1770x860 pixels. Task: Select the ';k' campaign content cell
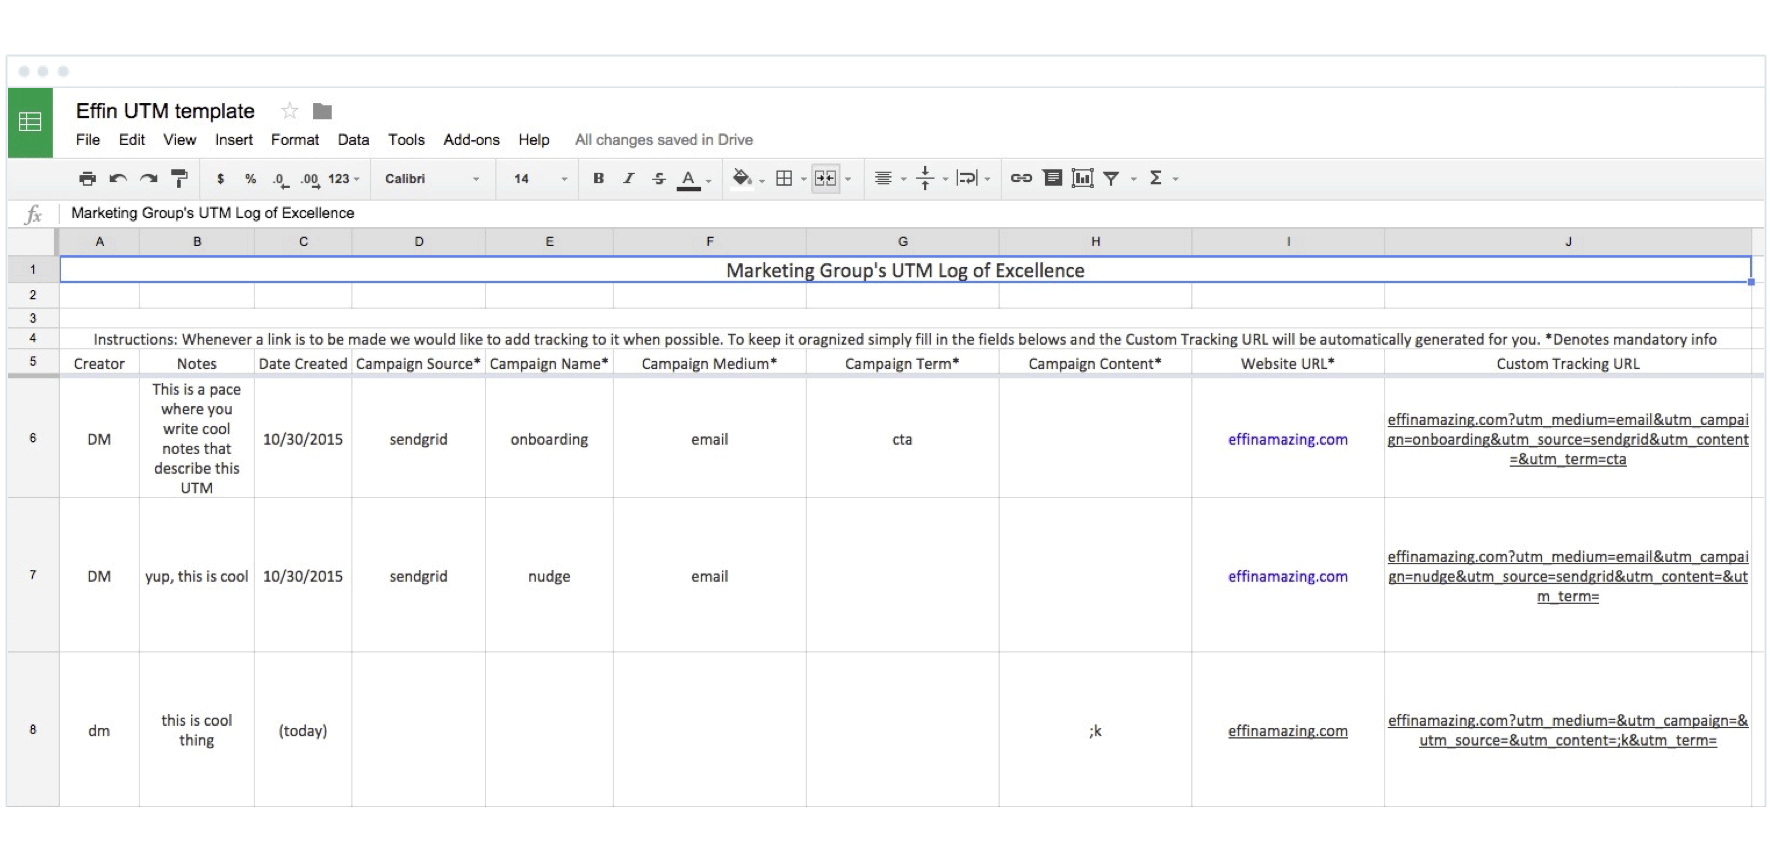click(x=1095, y=730)
